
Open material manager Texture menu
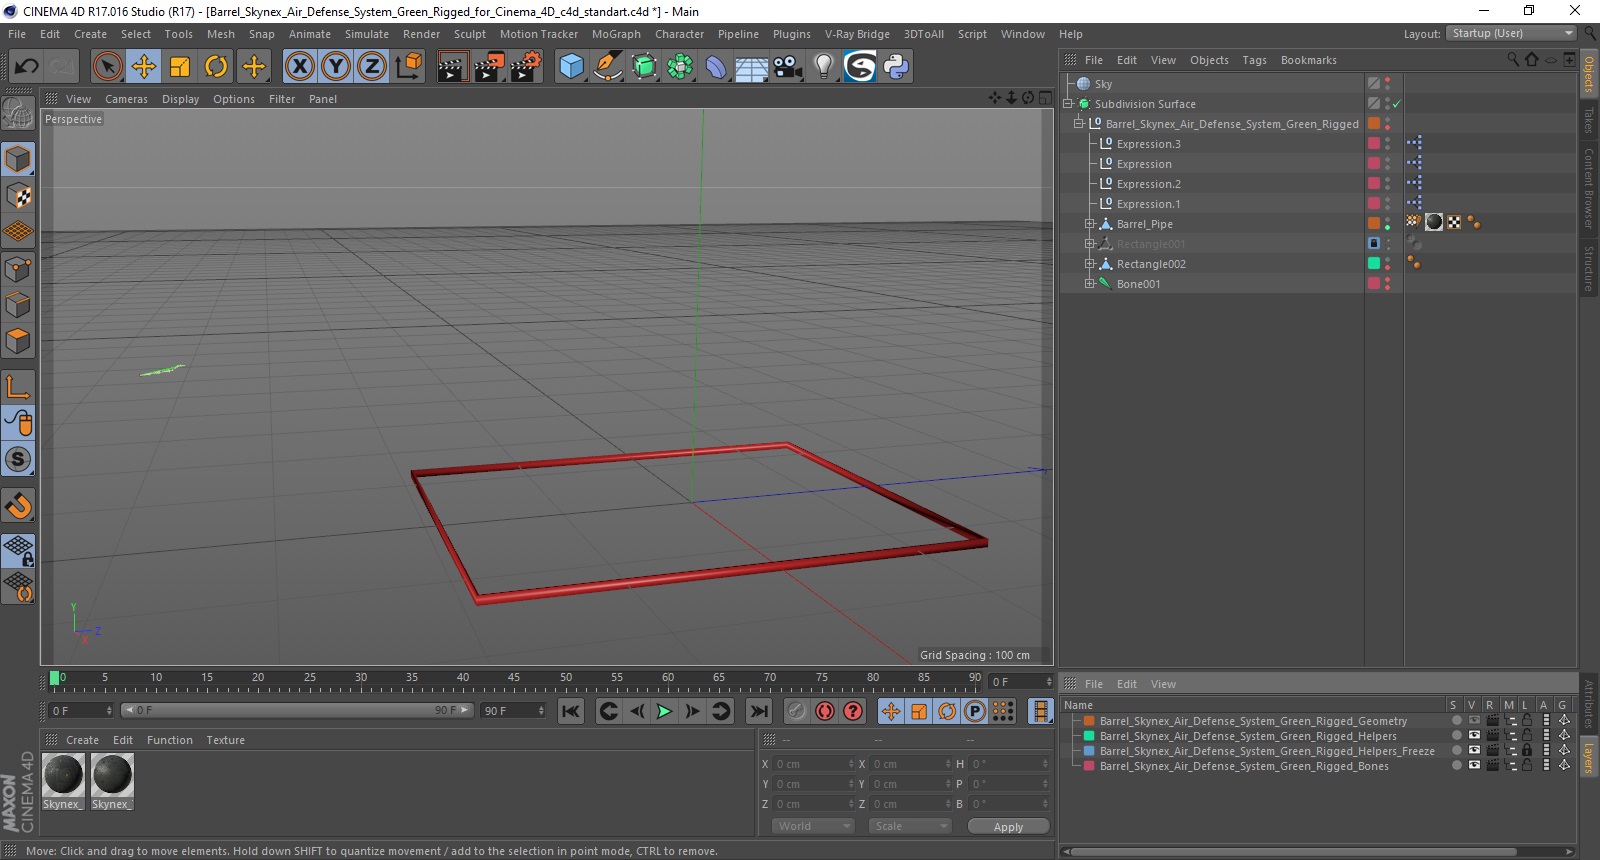click(x=225, y=740)
